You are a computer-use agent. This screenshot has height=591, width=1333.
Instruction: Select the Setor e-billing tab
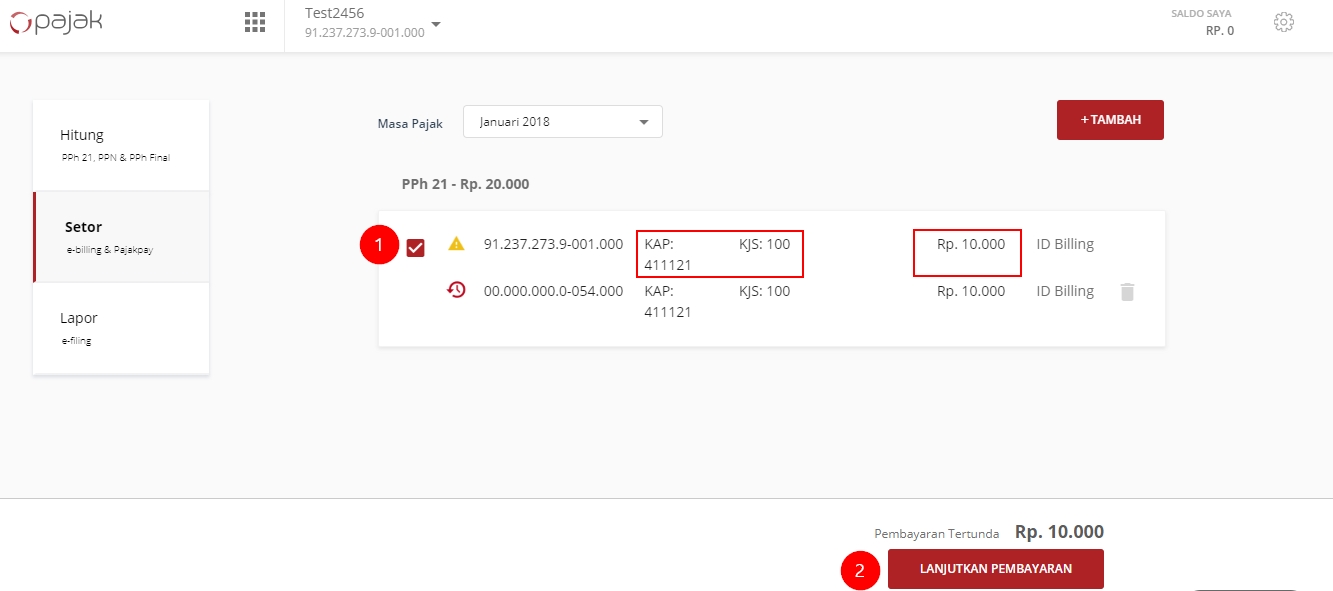(x=121, y=237)
